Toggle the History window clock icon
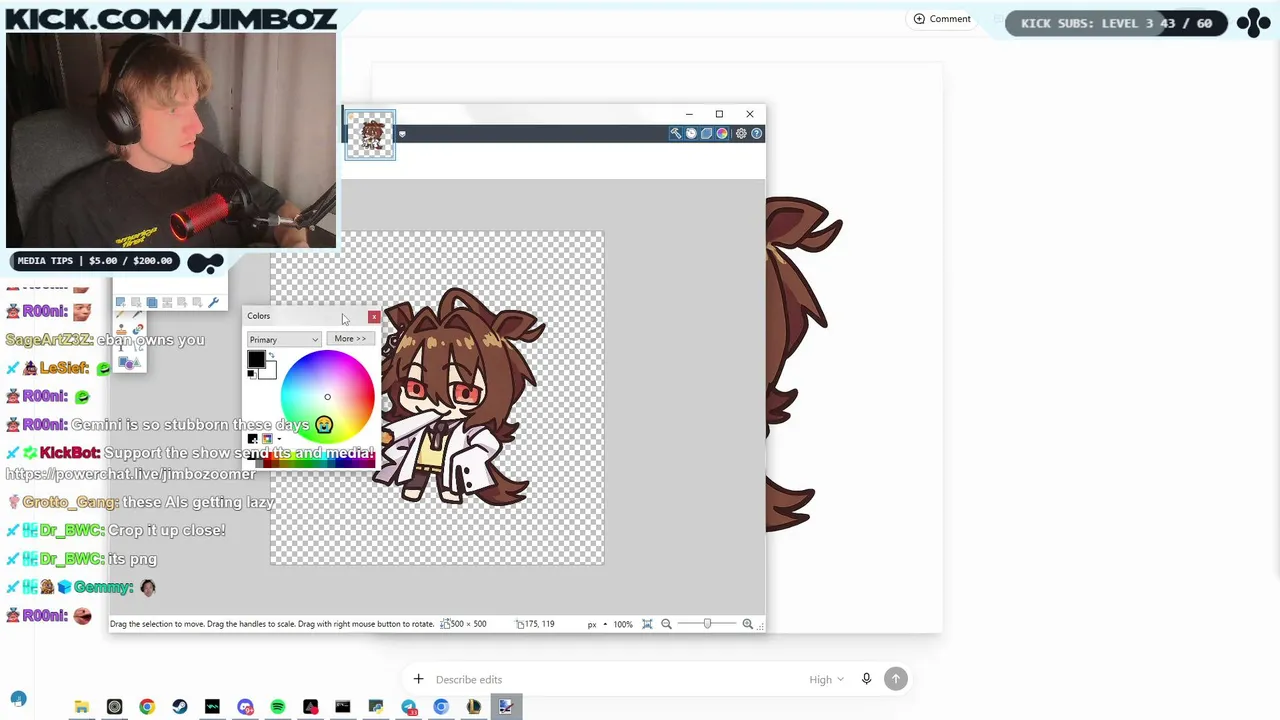Viewport: 1280px width, 720px height. (691, 133)
